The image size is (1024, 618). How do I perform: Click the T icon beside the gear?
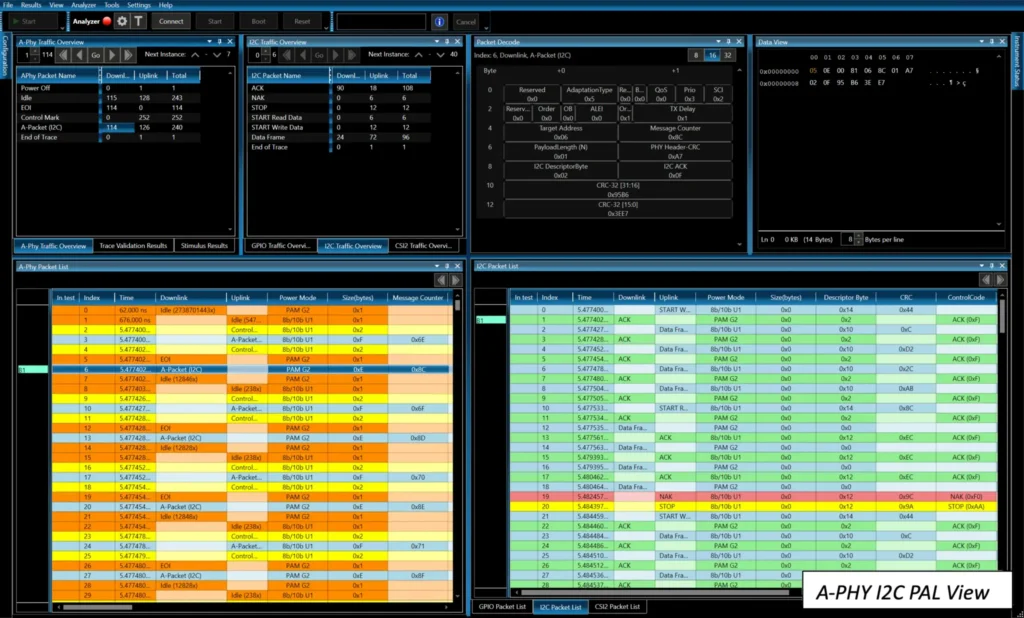(x=138, y=21)
